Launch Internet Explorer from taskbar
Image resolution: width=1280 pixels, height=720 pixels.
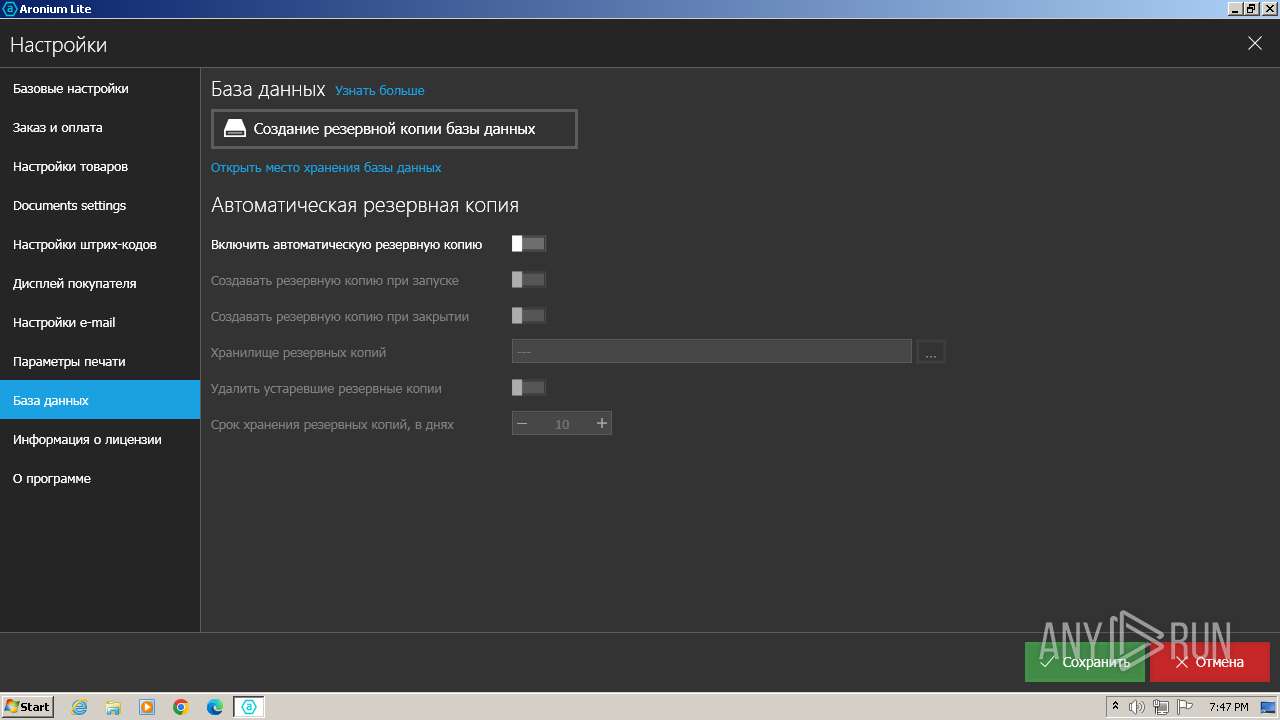[79, 707]
